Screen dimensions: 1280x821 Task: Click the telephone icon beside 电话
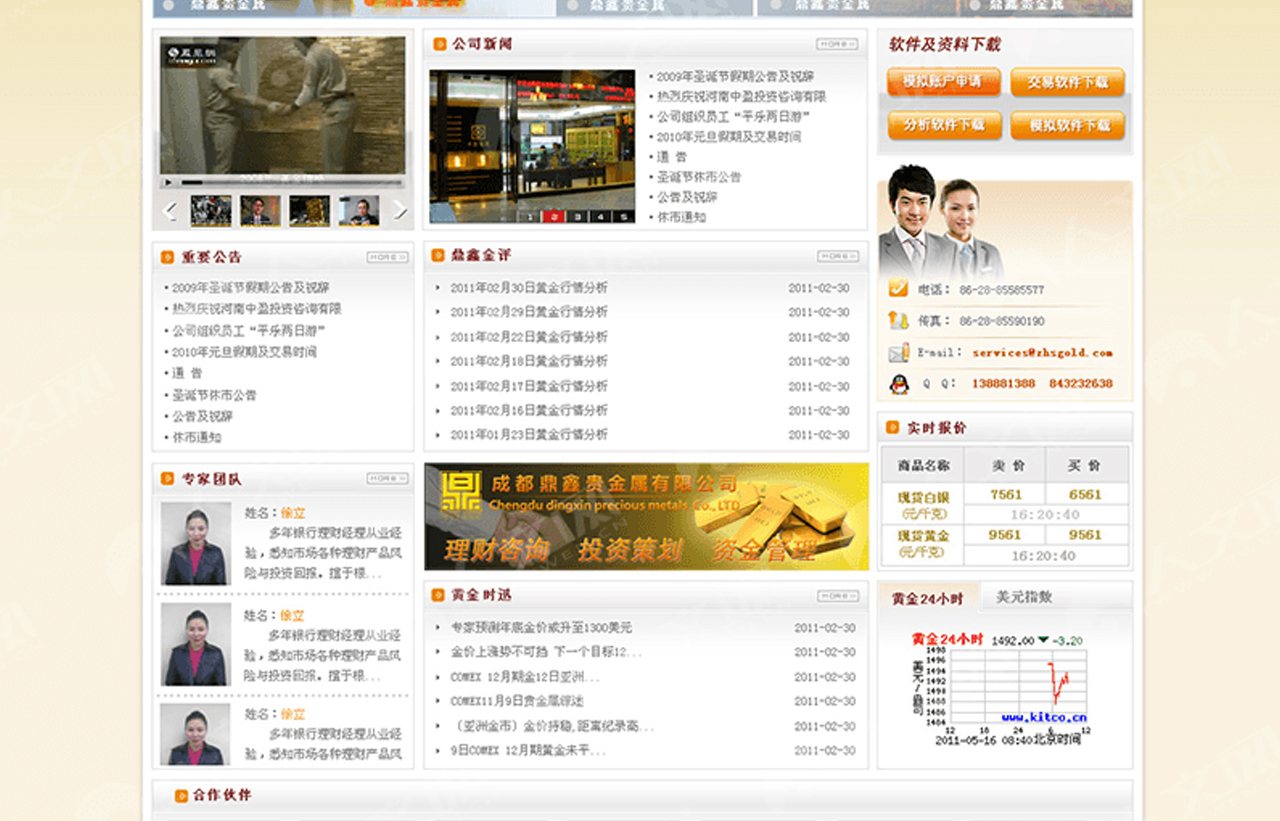(x=898, y=289)
